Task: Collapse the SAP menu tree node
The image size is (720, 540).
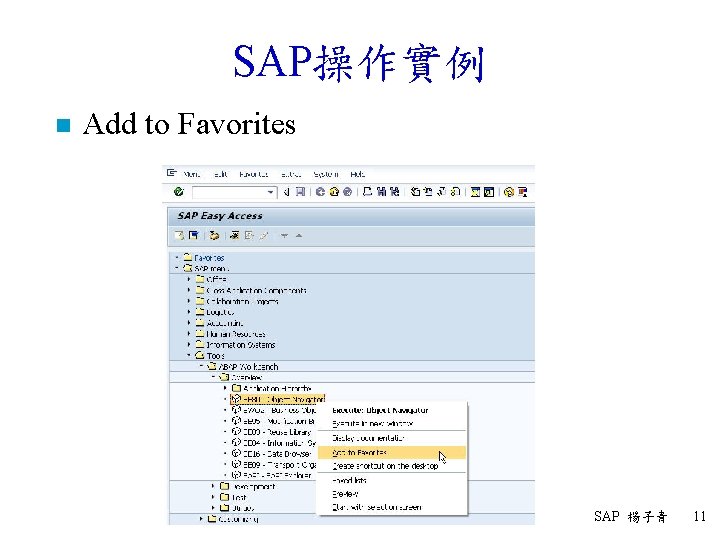Action: [177, 268]
